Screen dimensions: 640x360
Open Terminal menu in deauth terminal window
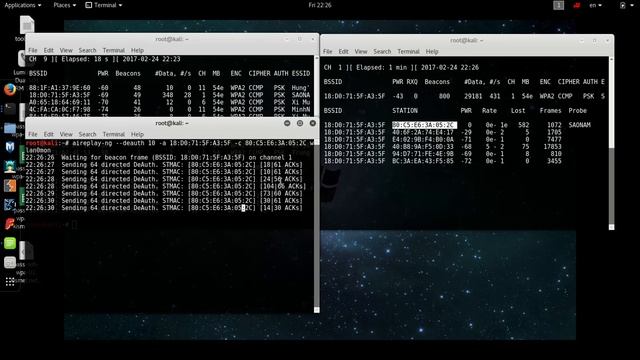coord(113,134)
